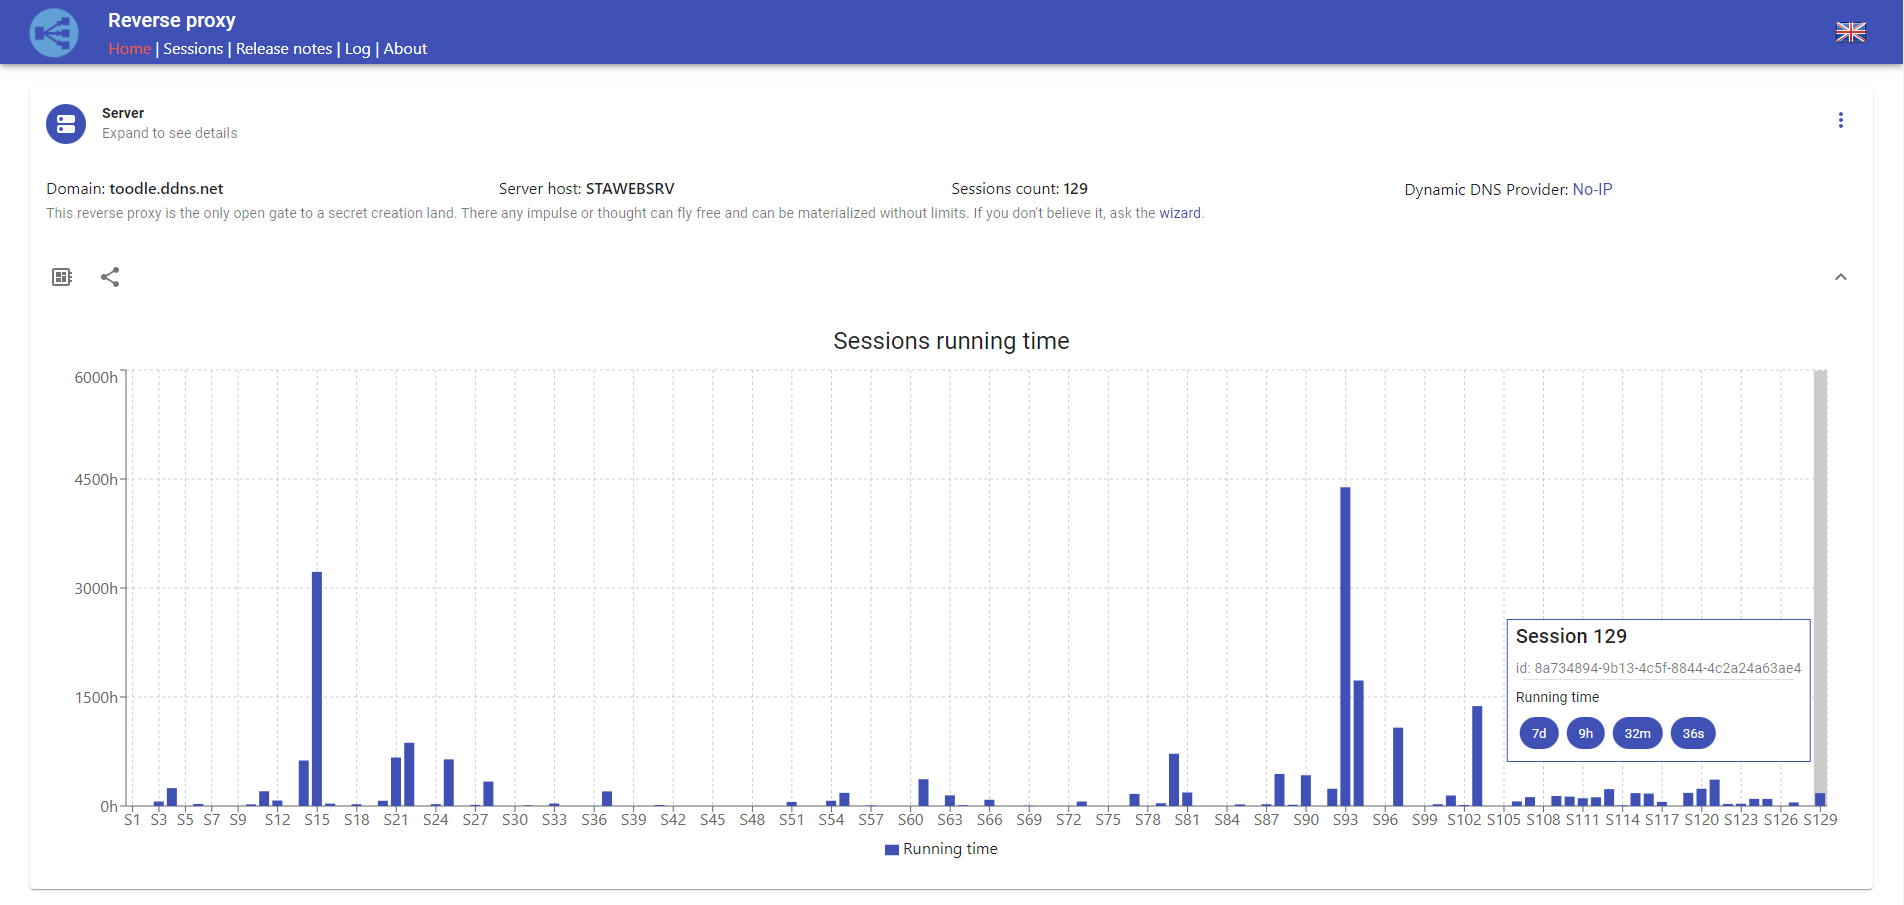The height and width of the screenshot is (905, 1904).
Task: Click the S24 session bar
Action: [436, 805]
